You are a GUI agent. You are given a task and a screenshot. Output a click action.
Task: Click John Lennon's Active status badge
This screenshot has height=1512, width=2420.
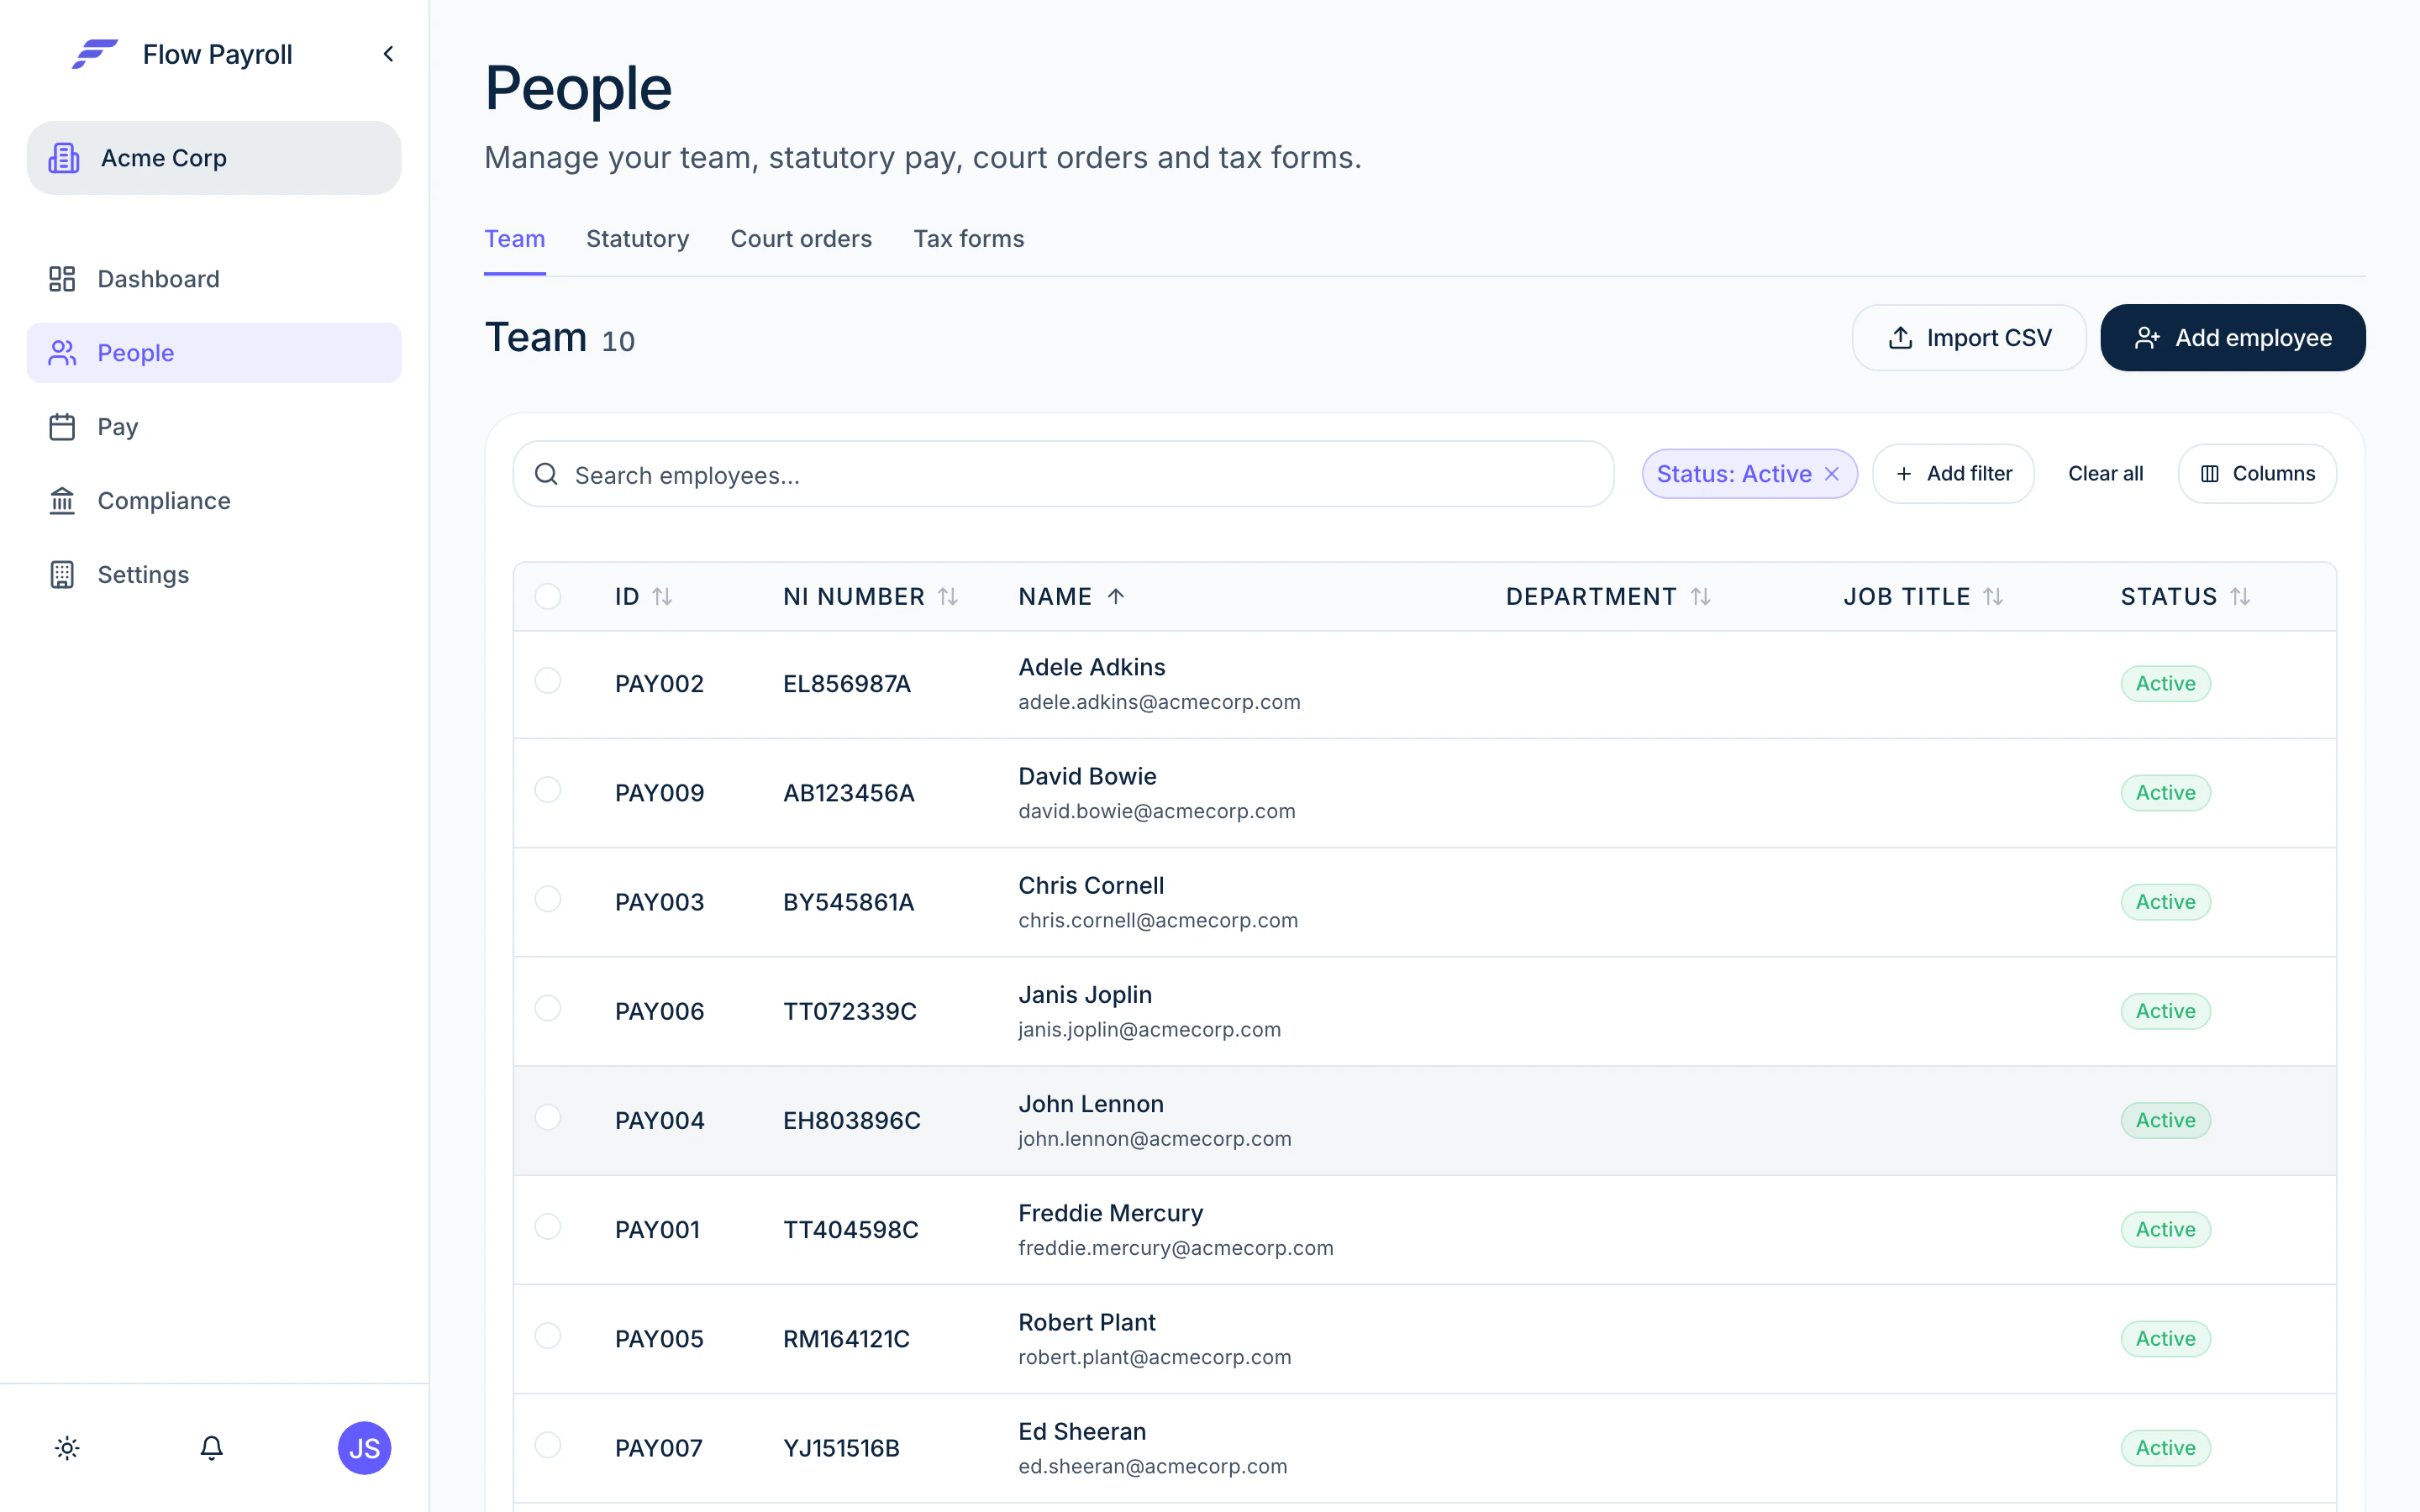pyautogui.click(x=2166, y=1120)
